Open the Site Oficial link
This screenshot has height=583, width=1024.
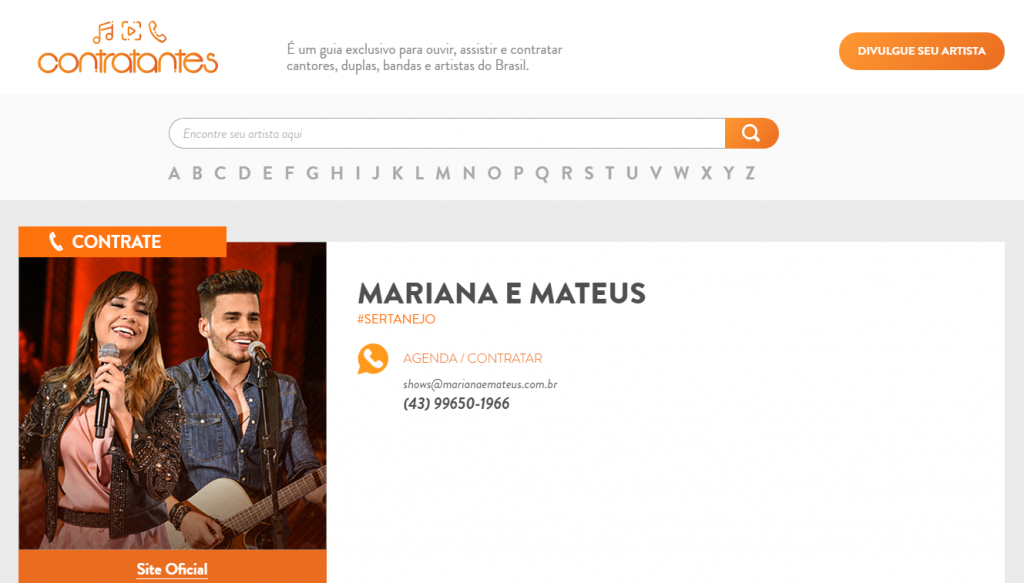(172, 569)
